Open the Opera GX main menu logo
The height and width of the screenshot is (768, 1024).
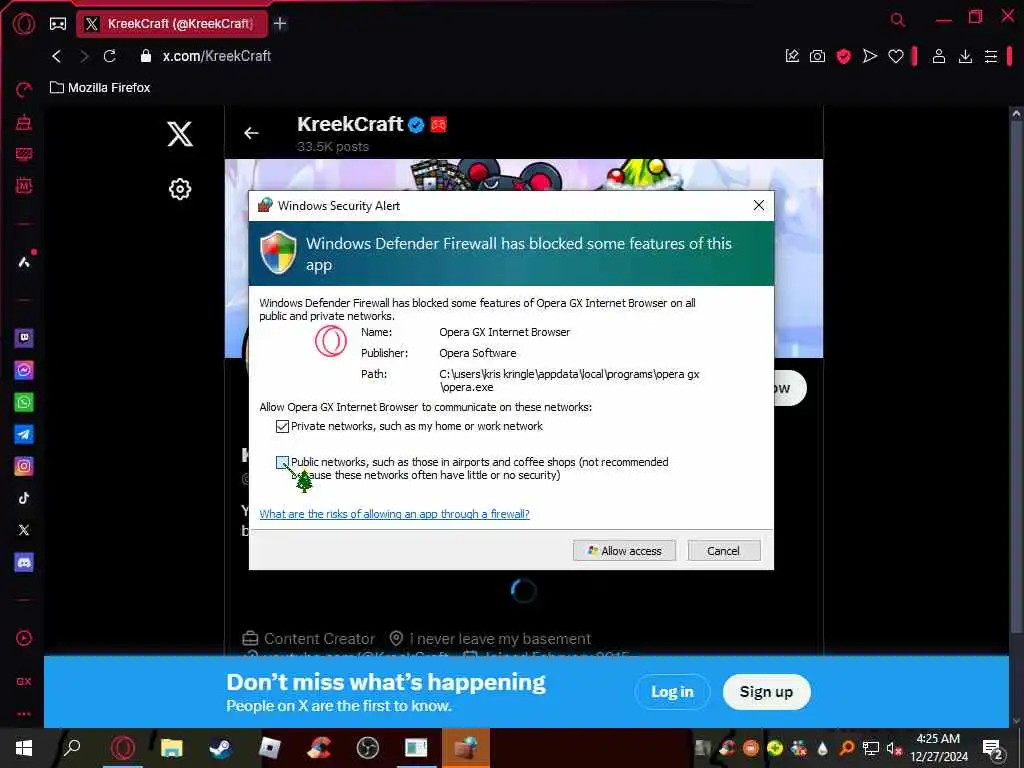(x=24, y=24)
